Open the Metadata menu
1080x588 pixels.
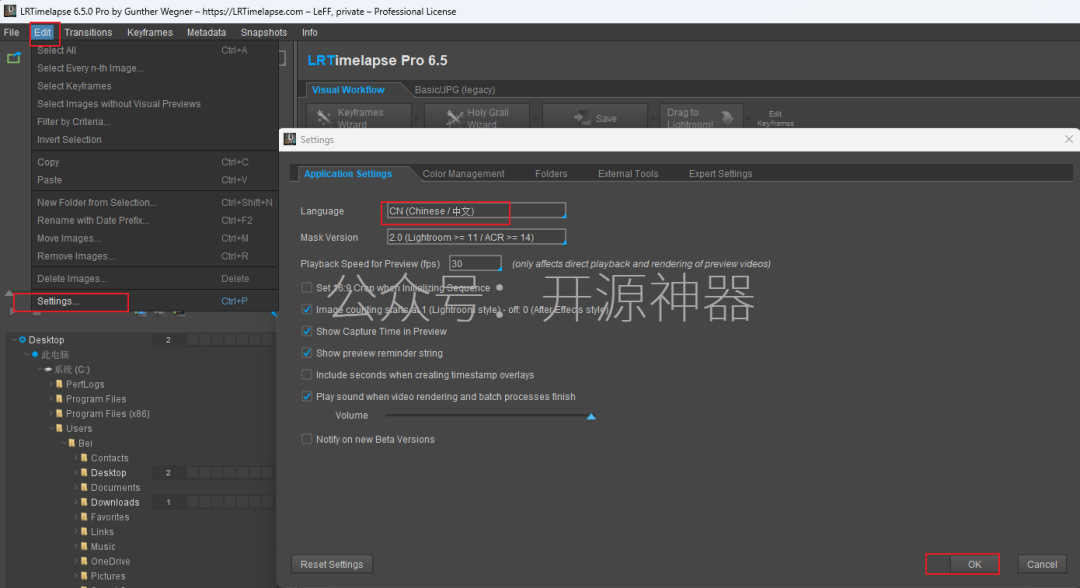(x=206, y=32)
